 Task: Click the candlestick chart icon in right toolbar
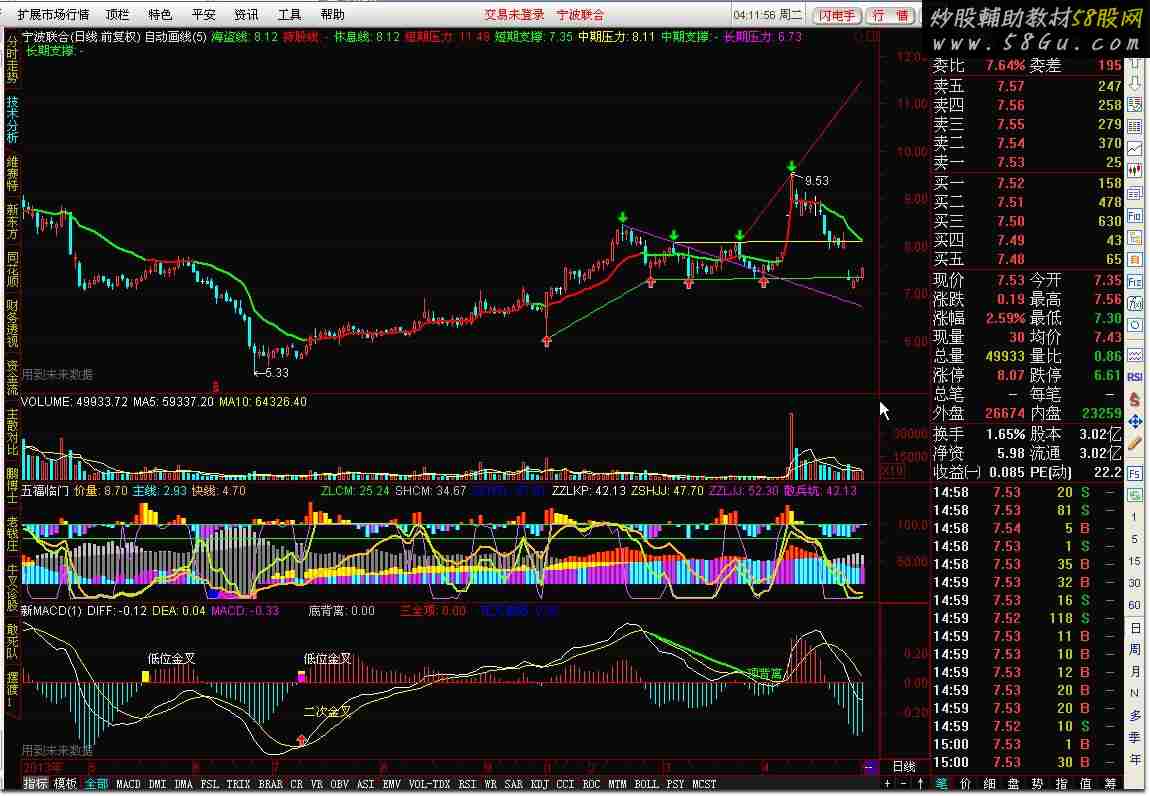coord(1135,170)
